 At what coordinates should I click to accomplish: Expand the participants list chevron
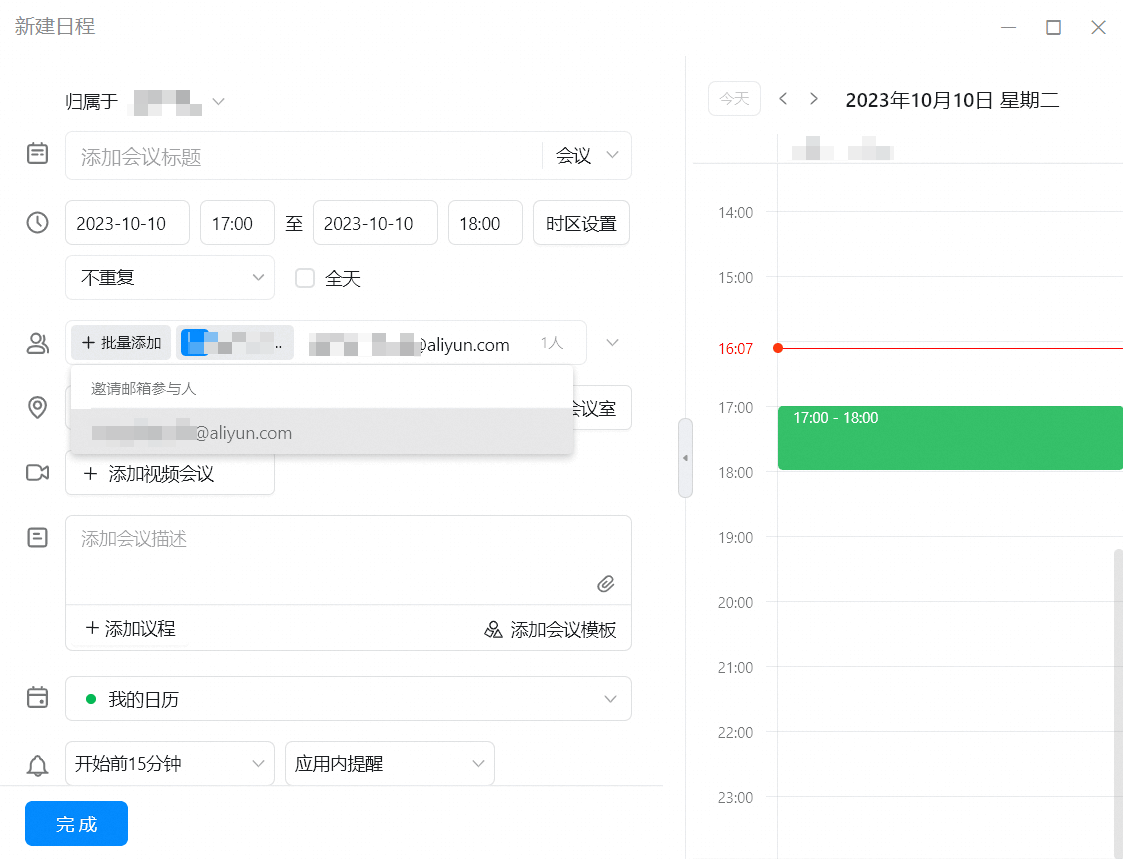[x=612, y=342]
